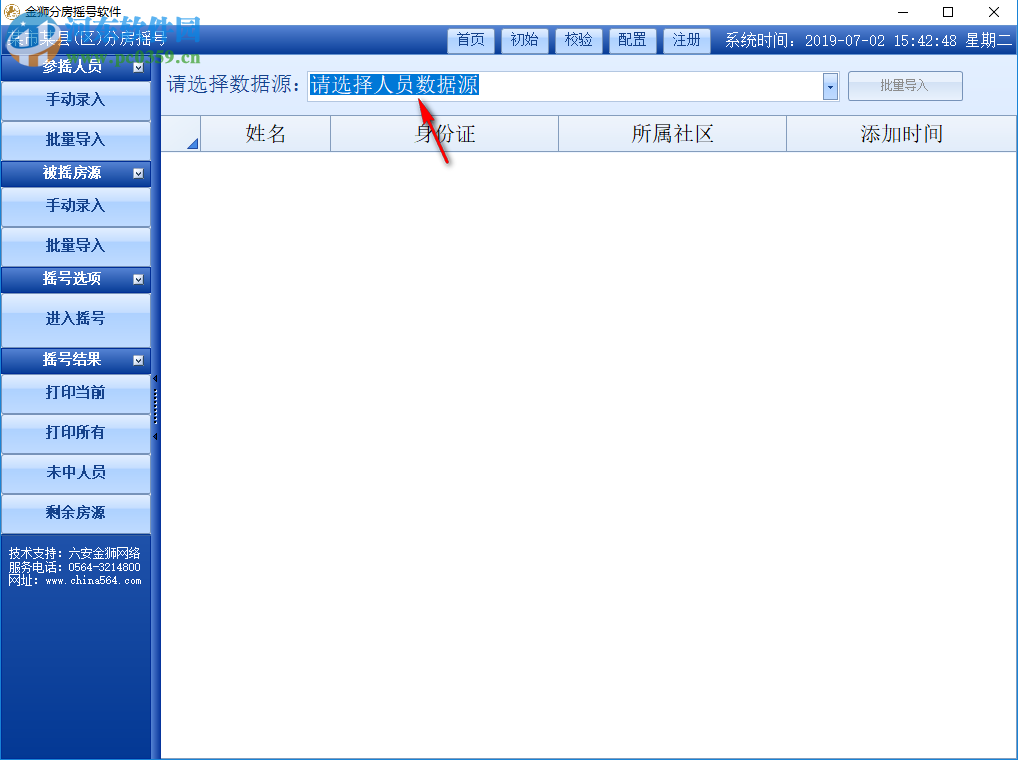Open the 配置 menu item
Viewport: 1018px width, 760px height.
click(x=632, y=41)
